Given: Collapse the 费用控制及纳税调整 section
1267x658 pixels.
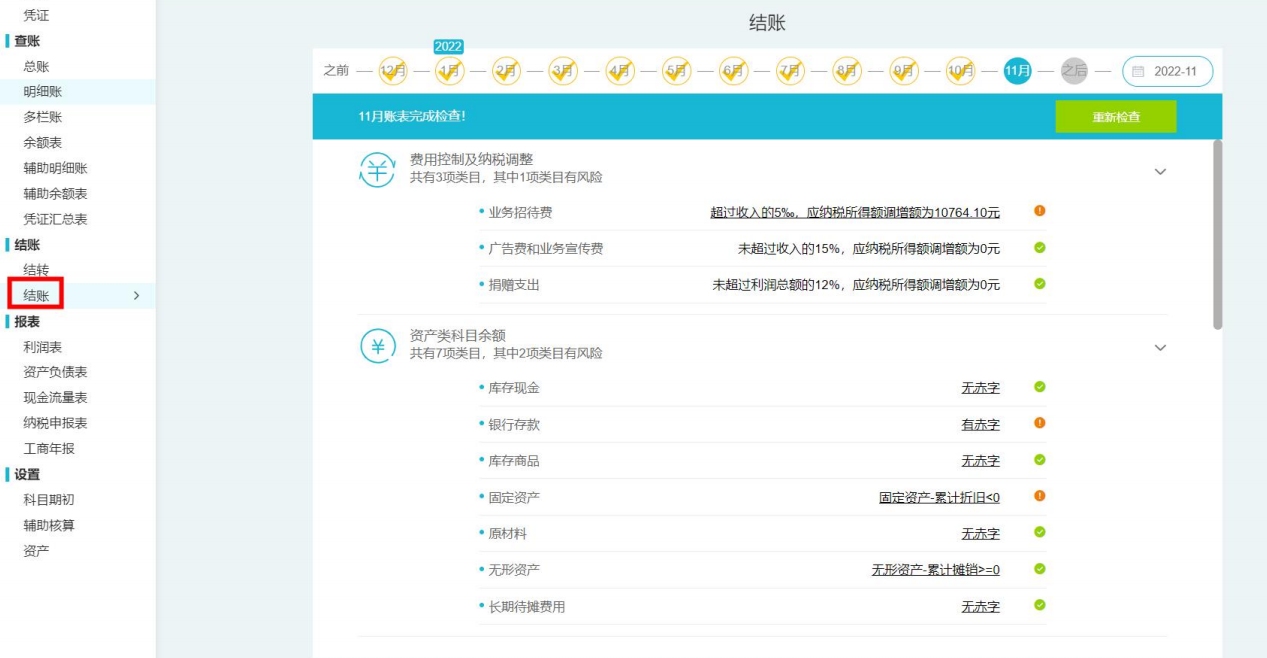Looking at the screenshot, I should click(1160, 172).
